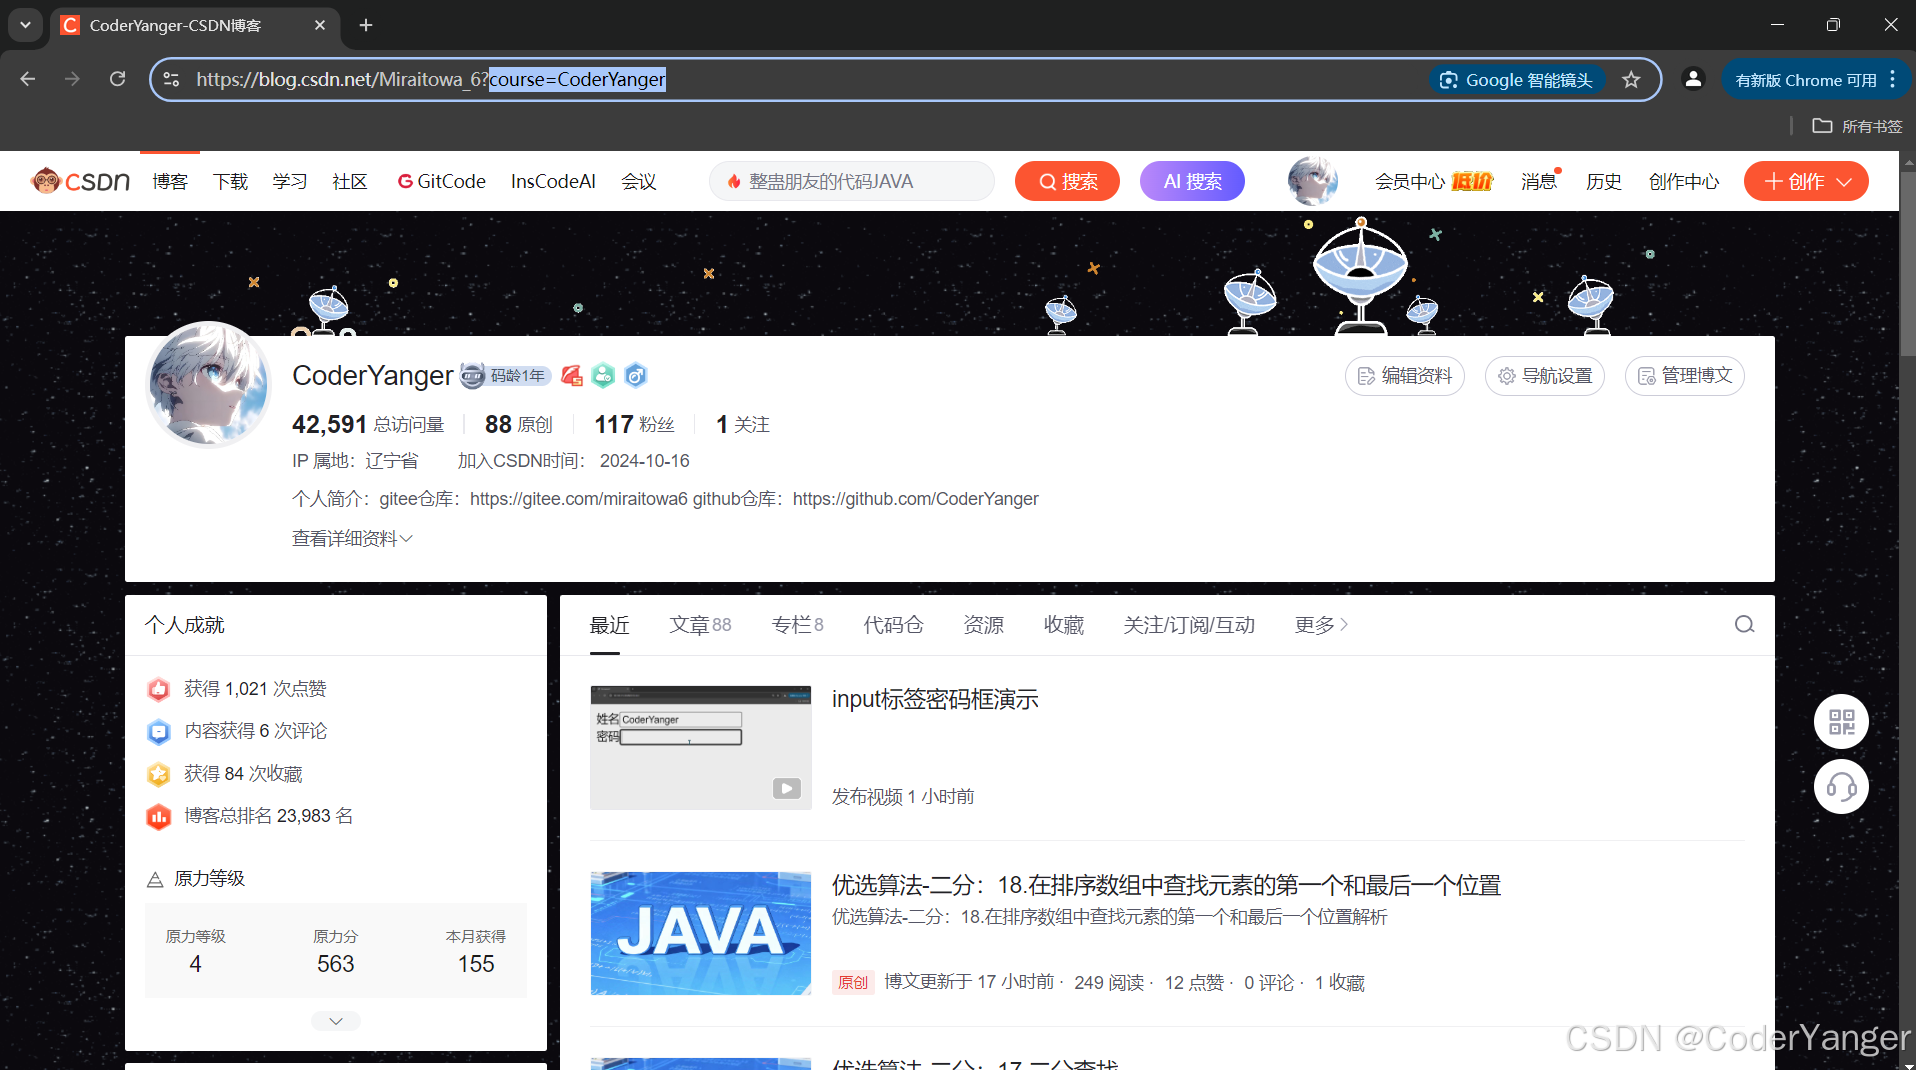The width and height of the screenshot is (1916, 1070).
Task: Click the green medal badge next to username
Action: [603, 376]
